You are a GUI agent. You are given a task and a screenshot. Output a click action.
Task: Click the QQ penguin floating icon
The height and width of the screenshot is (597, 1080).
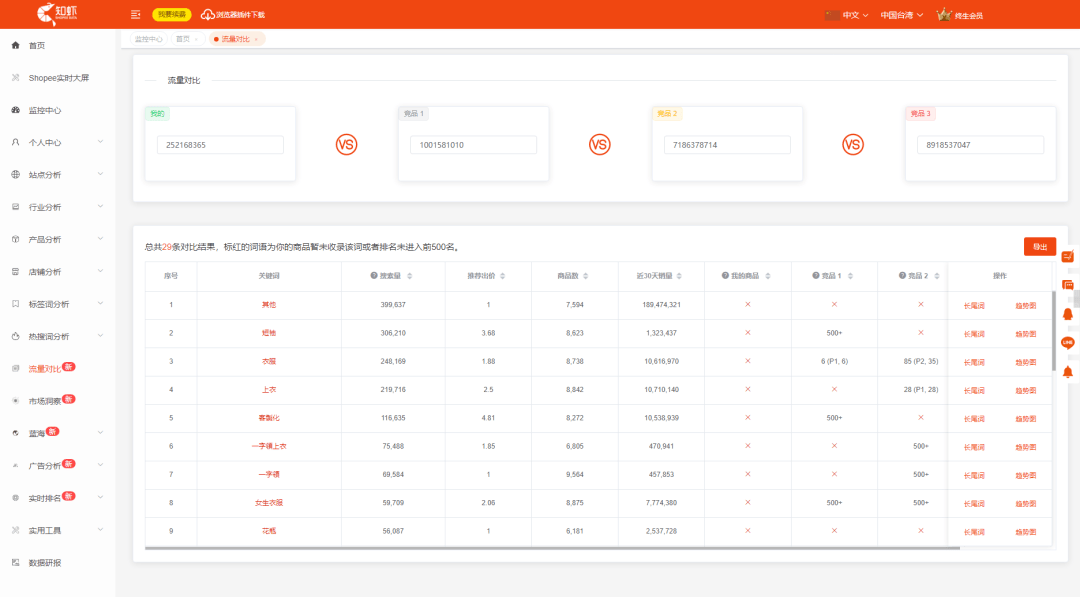tap(1068, 314)
